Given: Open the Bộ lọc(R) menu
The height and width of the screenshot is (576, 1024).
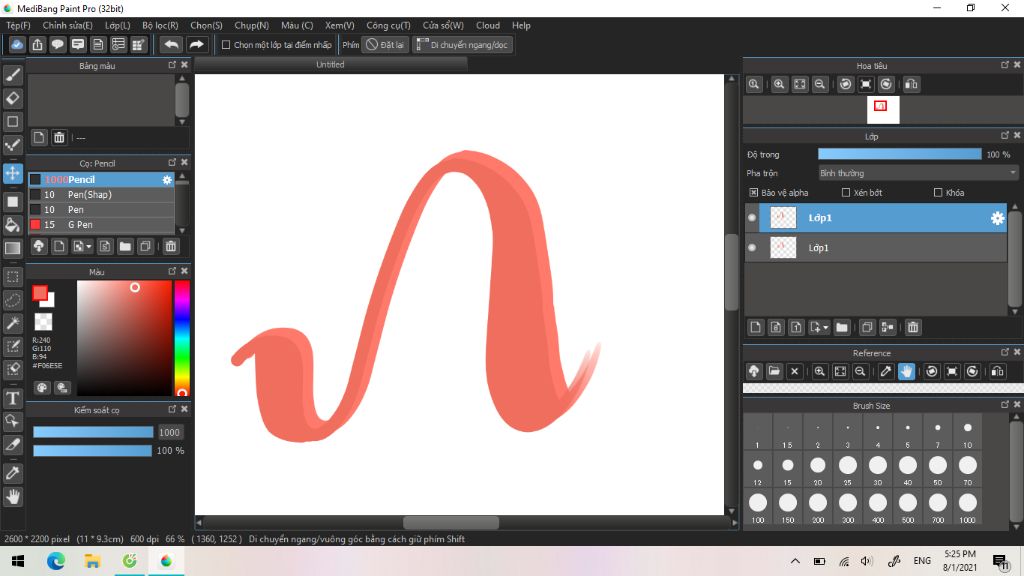Looking at the screenshot, I should point(160,25).
